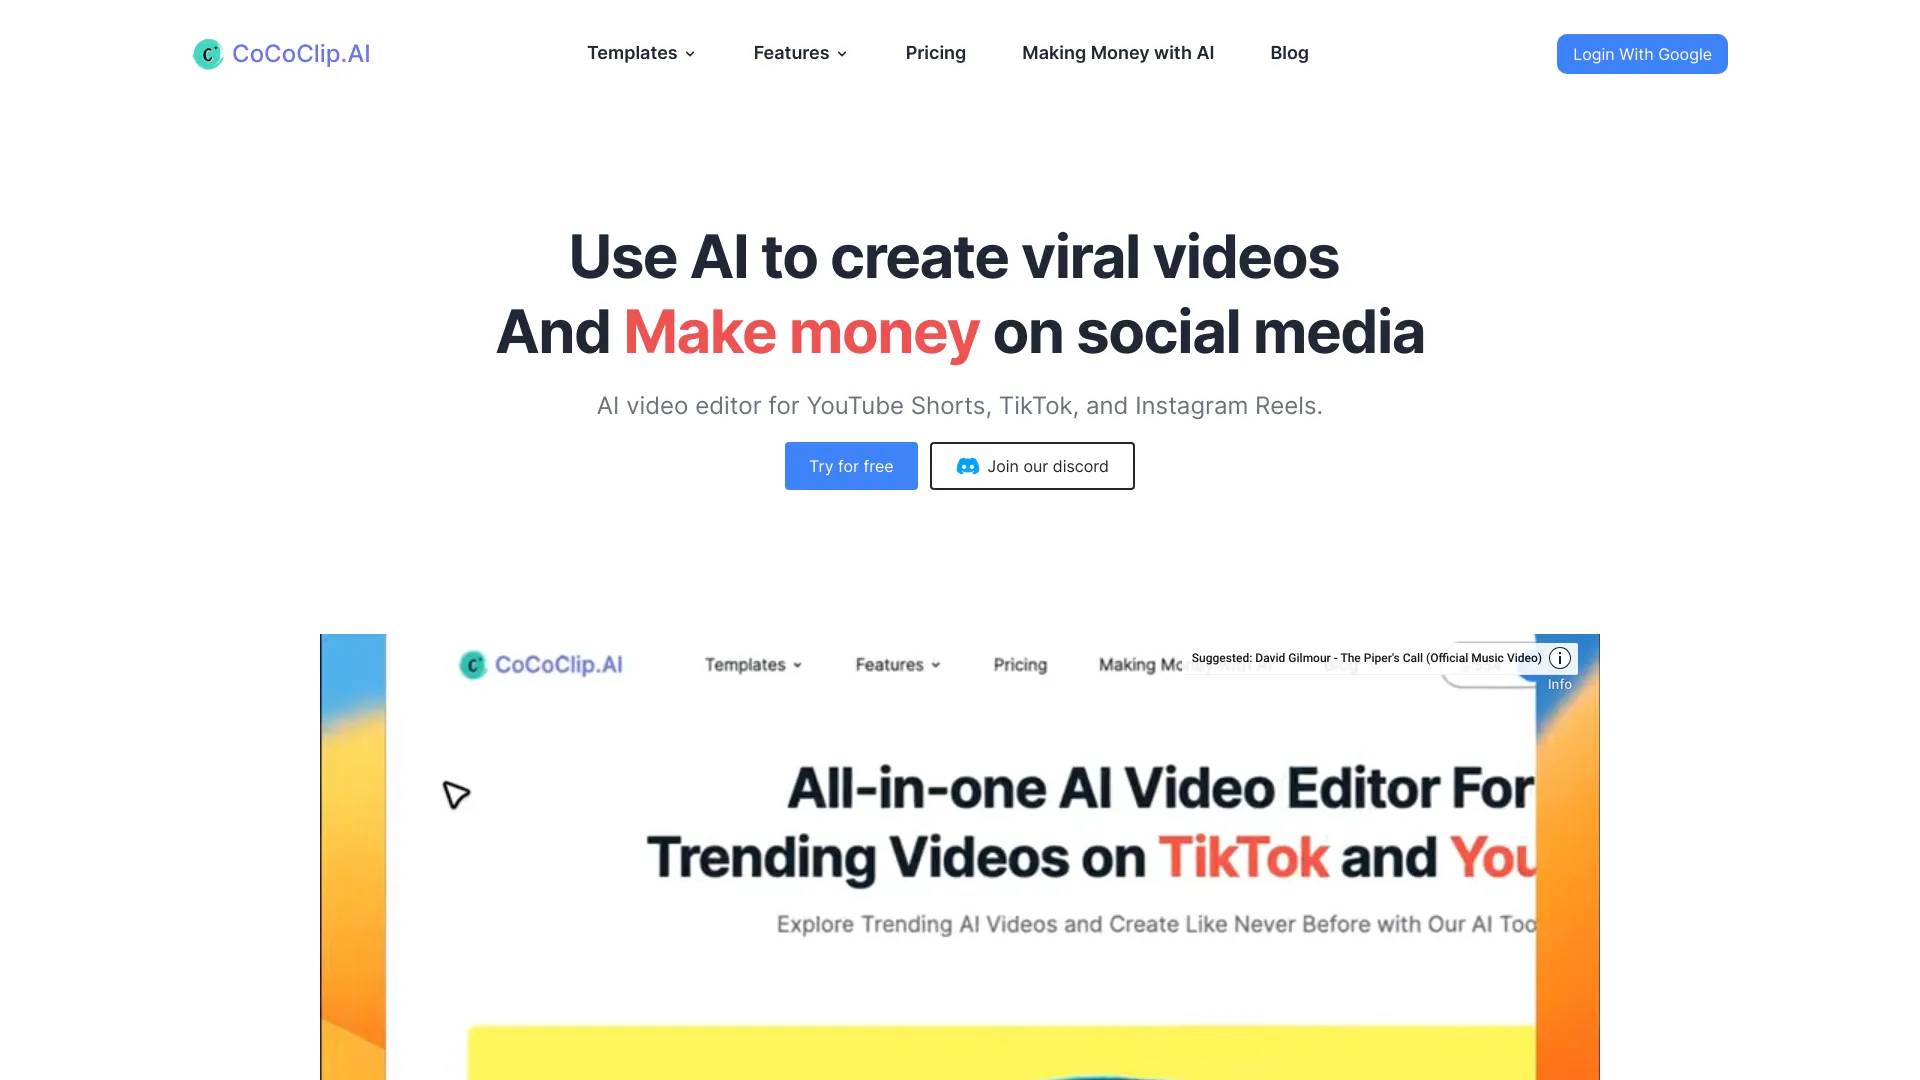Click the Join our discord button

(1031, 464)
